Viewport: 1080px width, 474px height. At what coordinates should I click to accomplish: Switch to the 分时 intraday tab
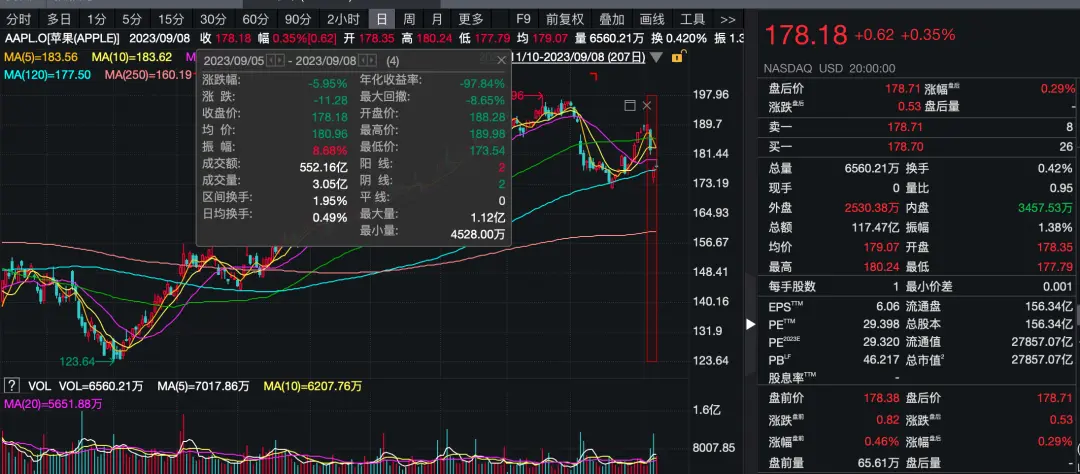coord(18,19)
